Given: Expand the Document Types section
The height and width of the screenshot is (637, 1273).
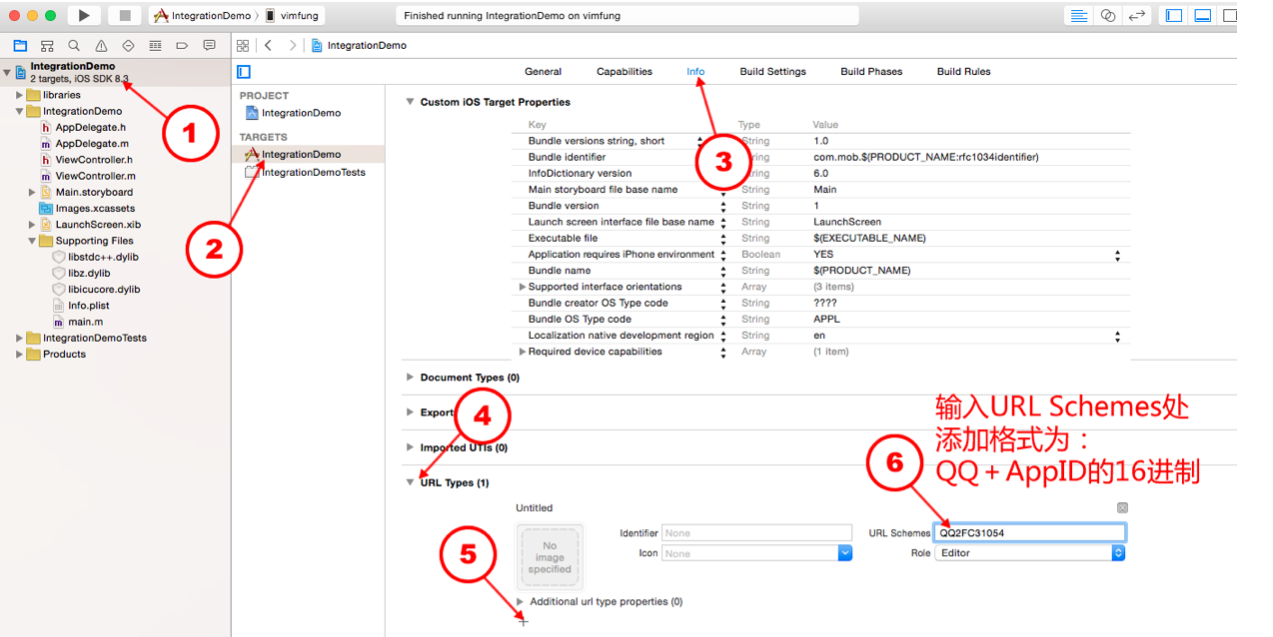Looking at the screenshot, I should click(x=409, y=378).
